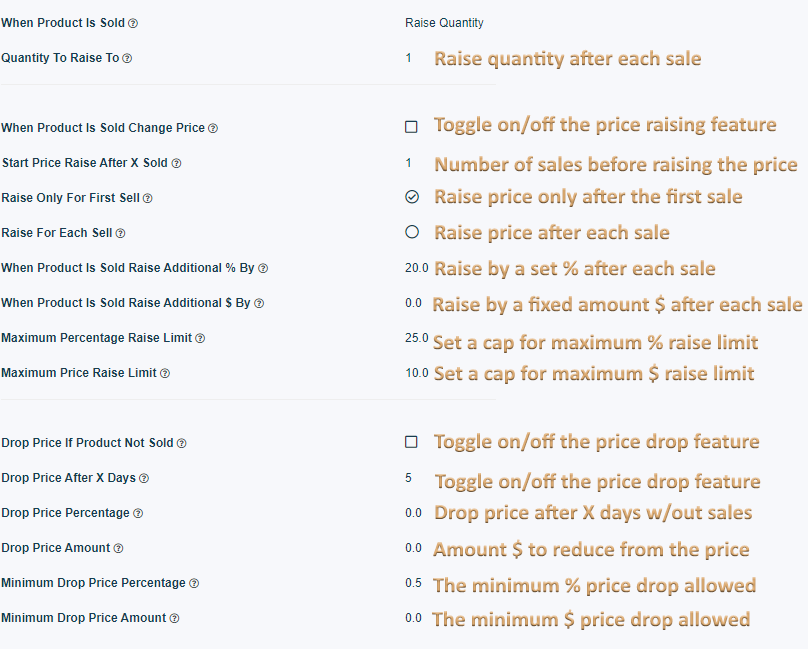Open the Raise Quantity dropdown value

click(x=444, y=23)
